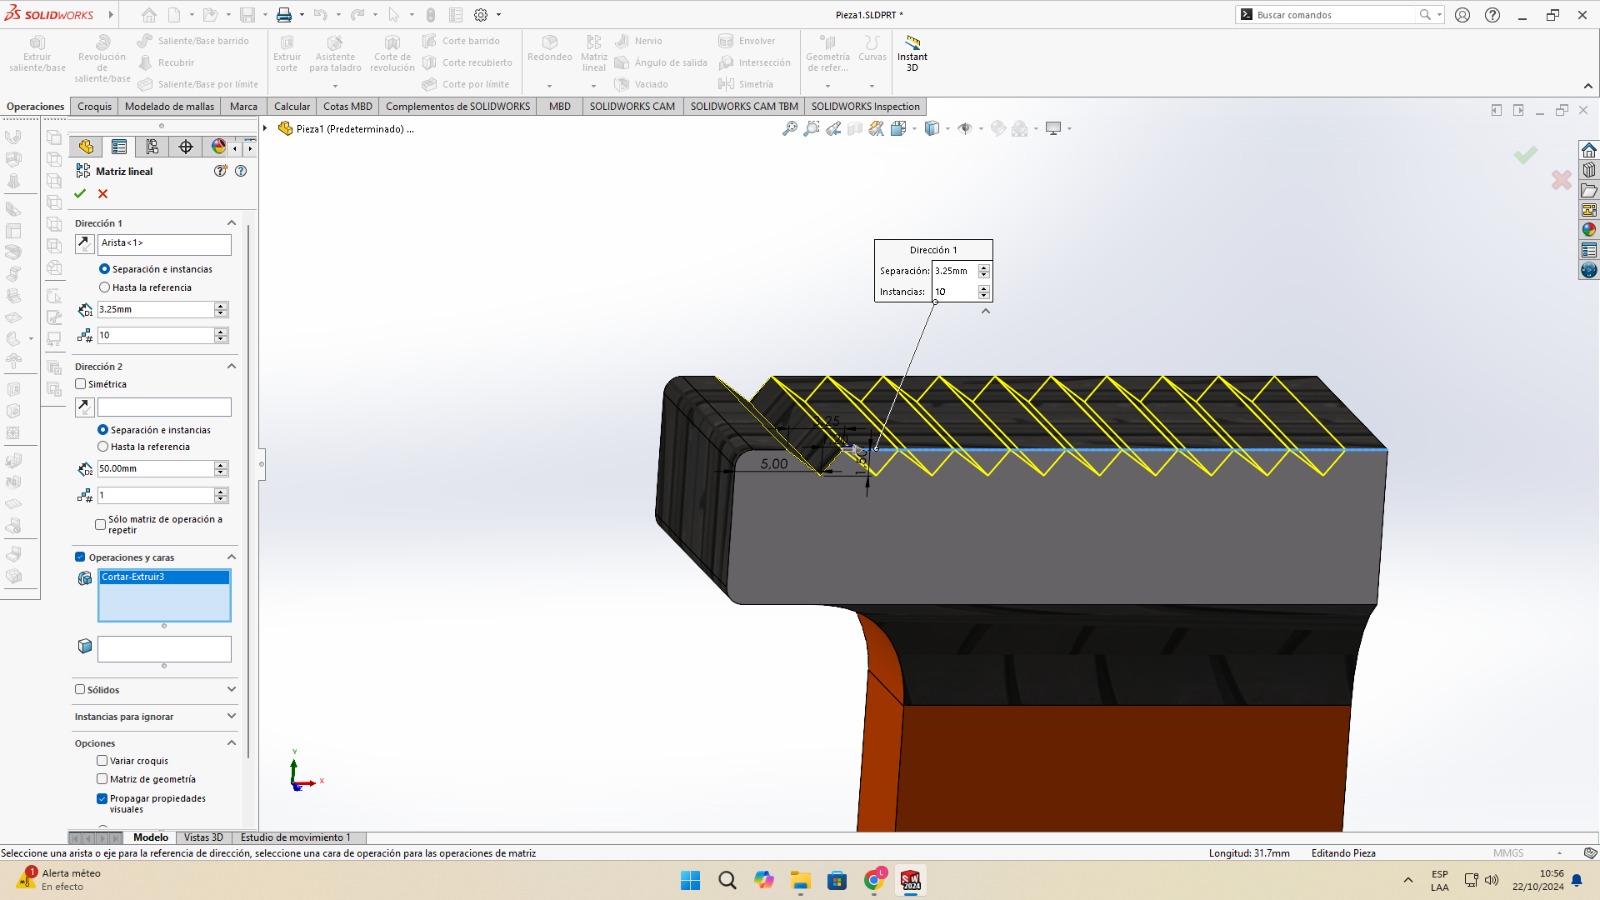Expand the Sólidos section chevron
Viewport: 1600px width, 900px height.
point(231,689)
